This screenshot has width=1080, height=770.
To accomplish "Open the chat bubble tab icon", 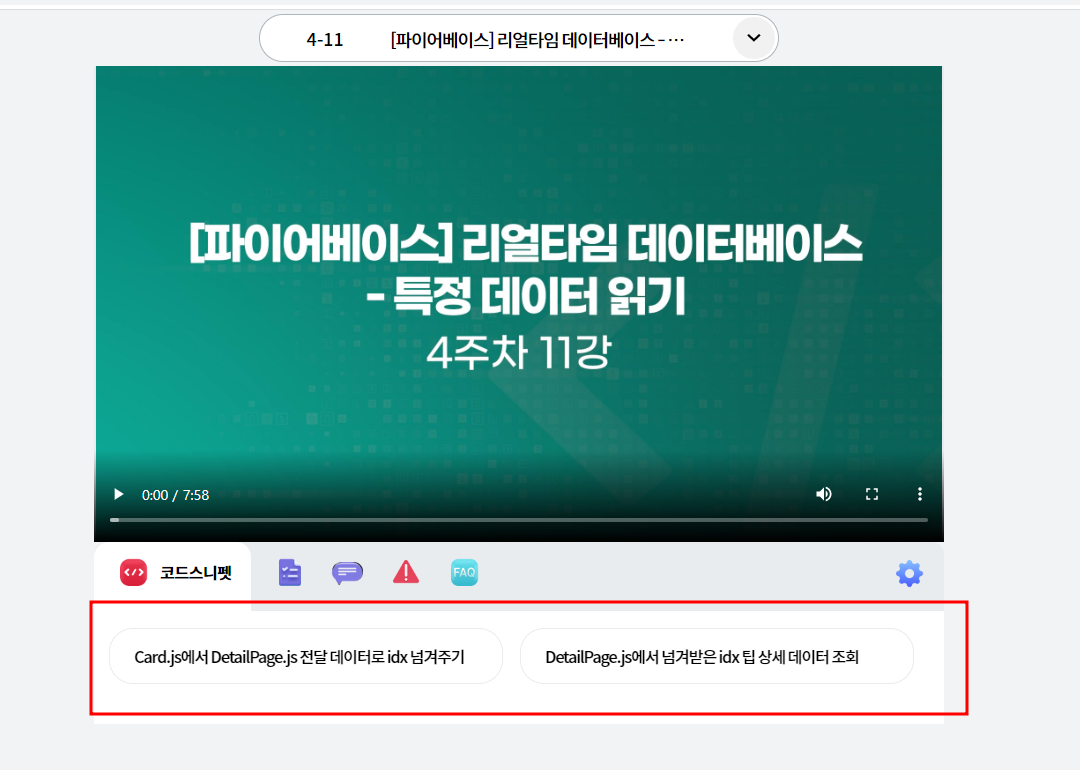I will [347, 573].
